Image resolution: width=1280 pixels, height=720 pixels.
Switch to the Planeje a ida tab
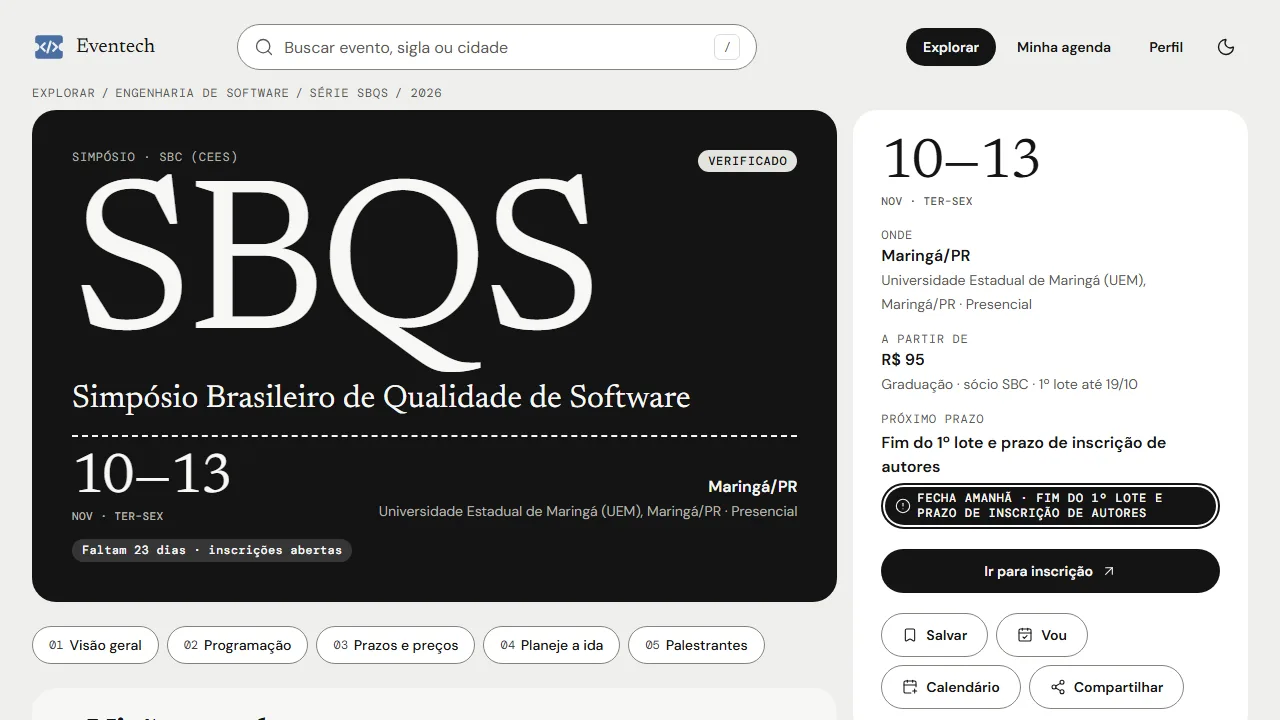[551, 645]
